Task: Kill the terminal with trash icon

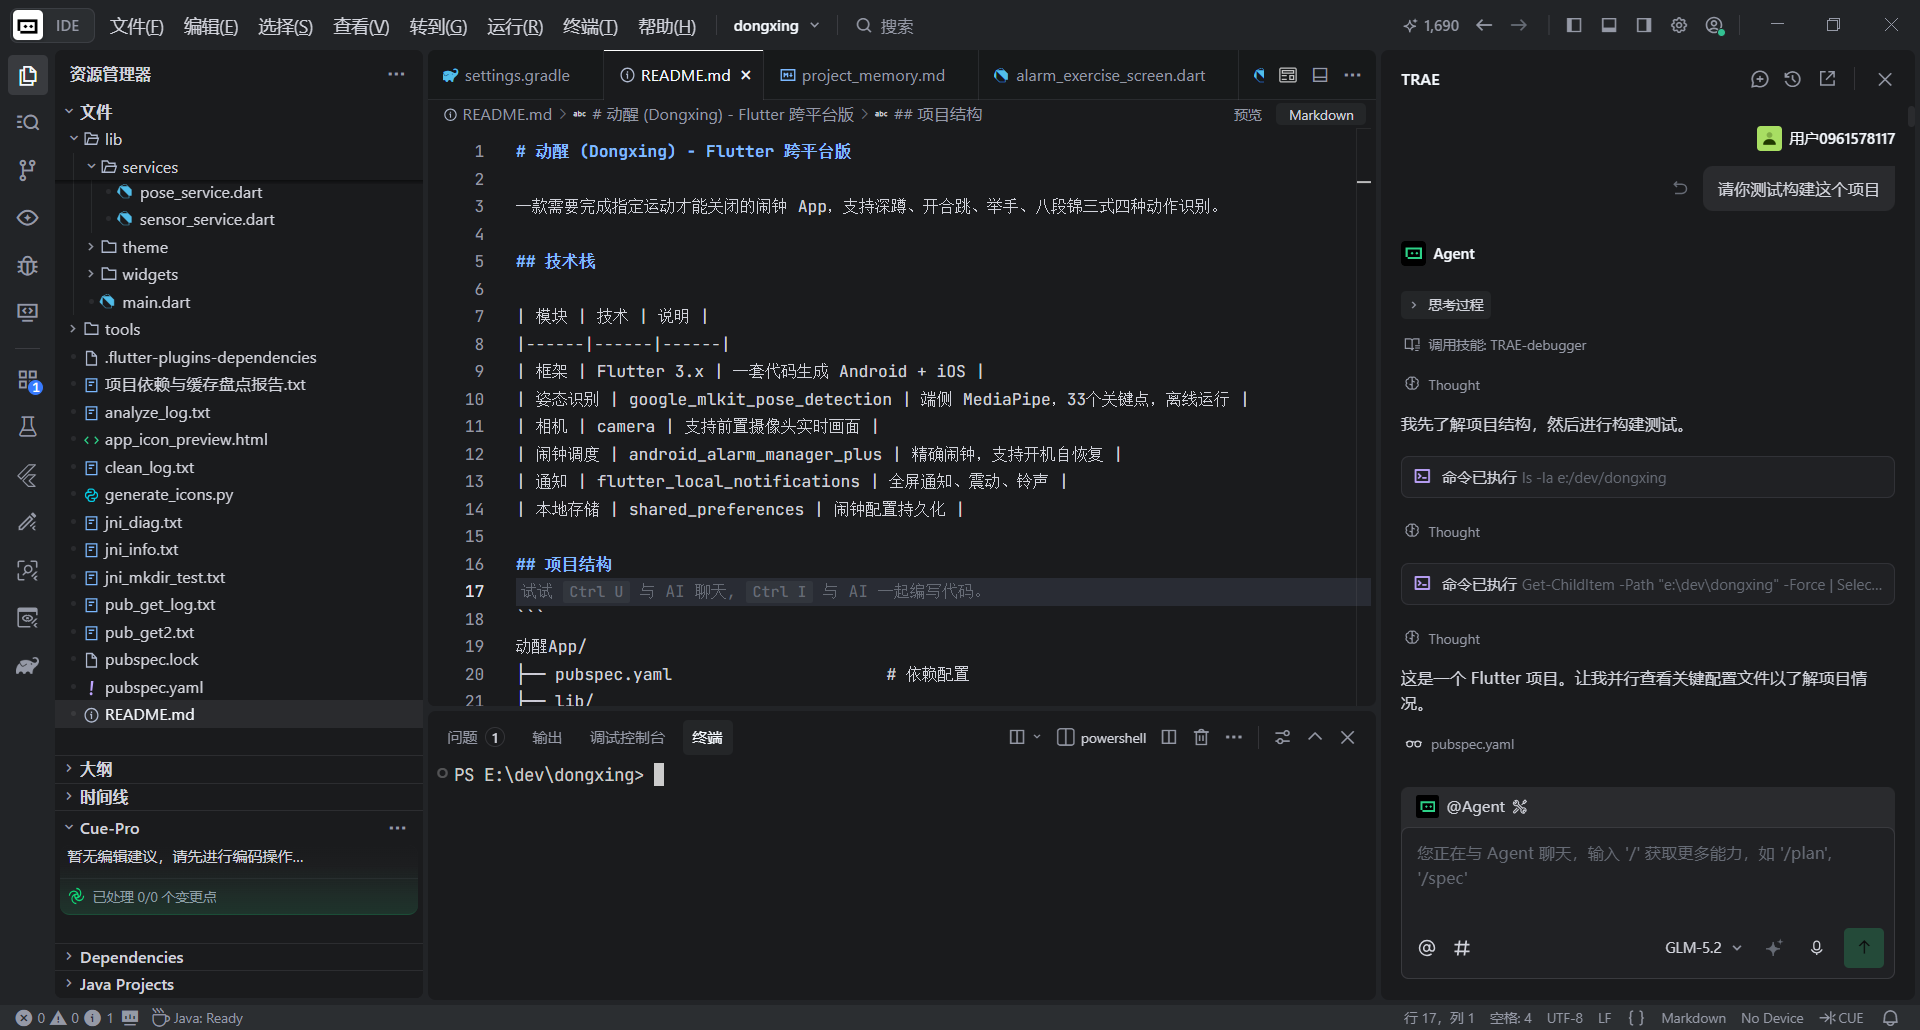Action: [x=1201, y=737]
